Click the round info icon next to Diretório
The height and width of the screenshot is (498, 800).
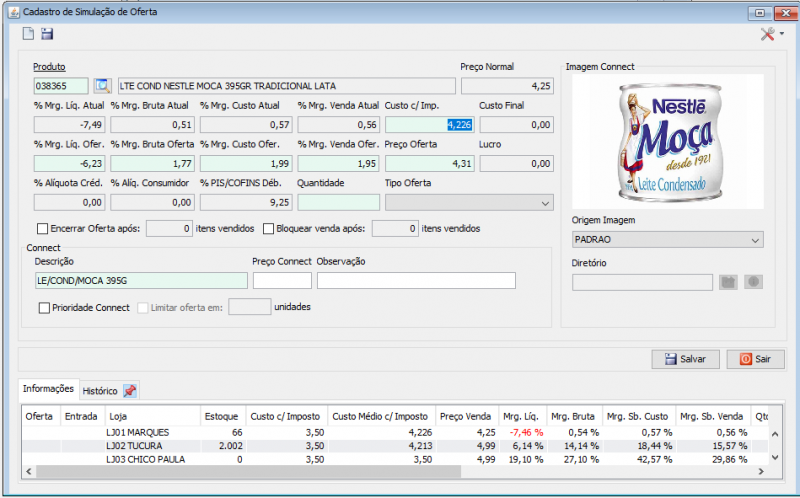tap(754, 282)
